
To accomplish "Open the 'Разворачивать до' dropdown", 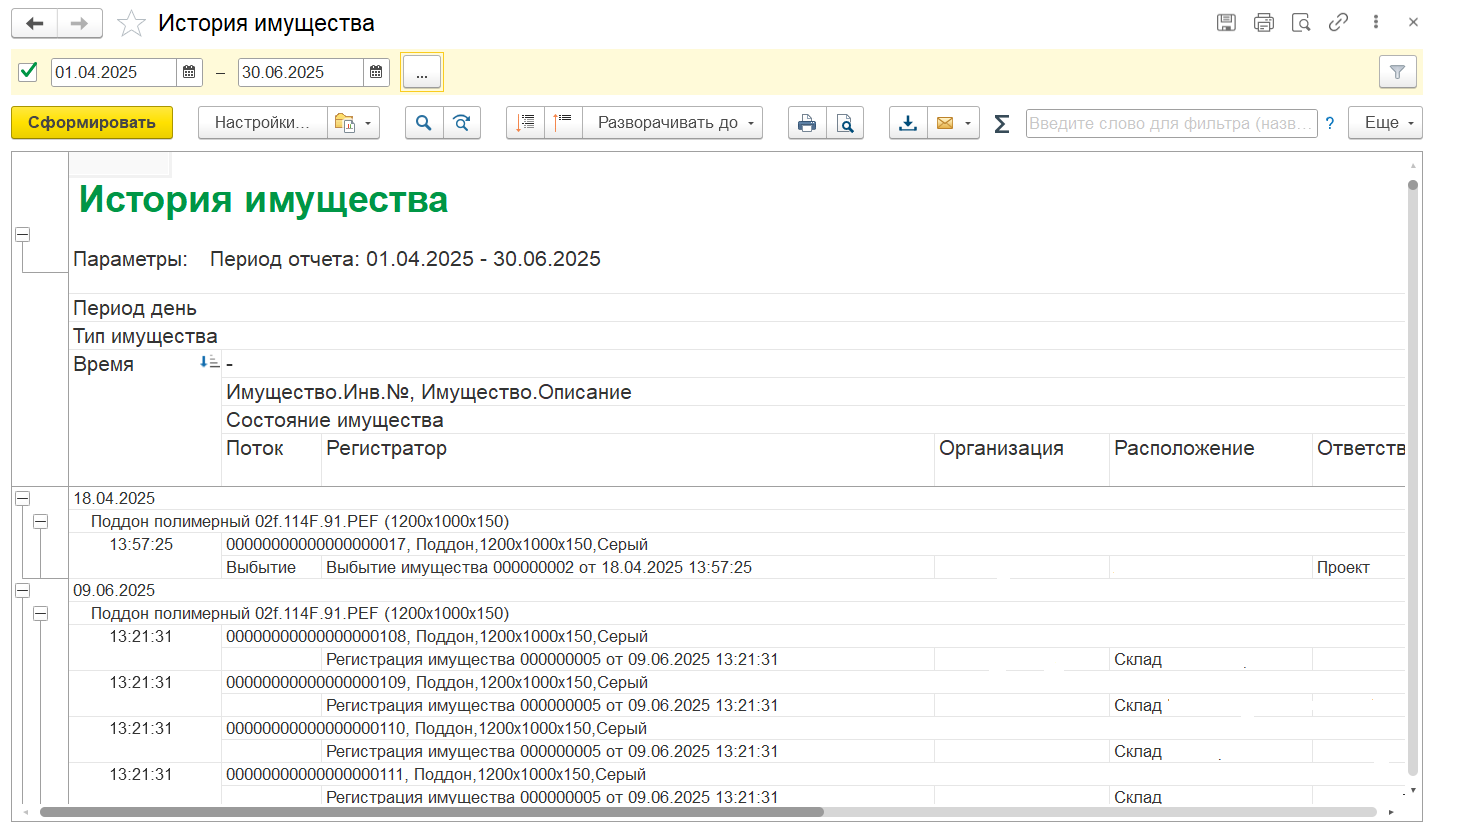I will (x=673, y=123).
